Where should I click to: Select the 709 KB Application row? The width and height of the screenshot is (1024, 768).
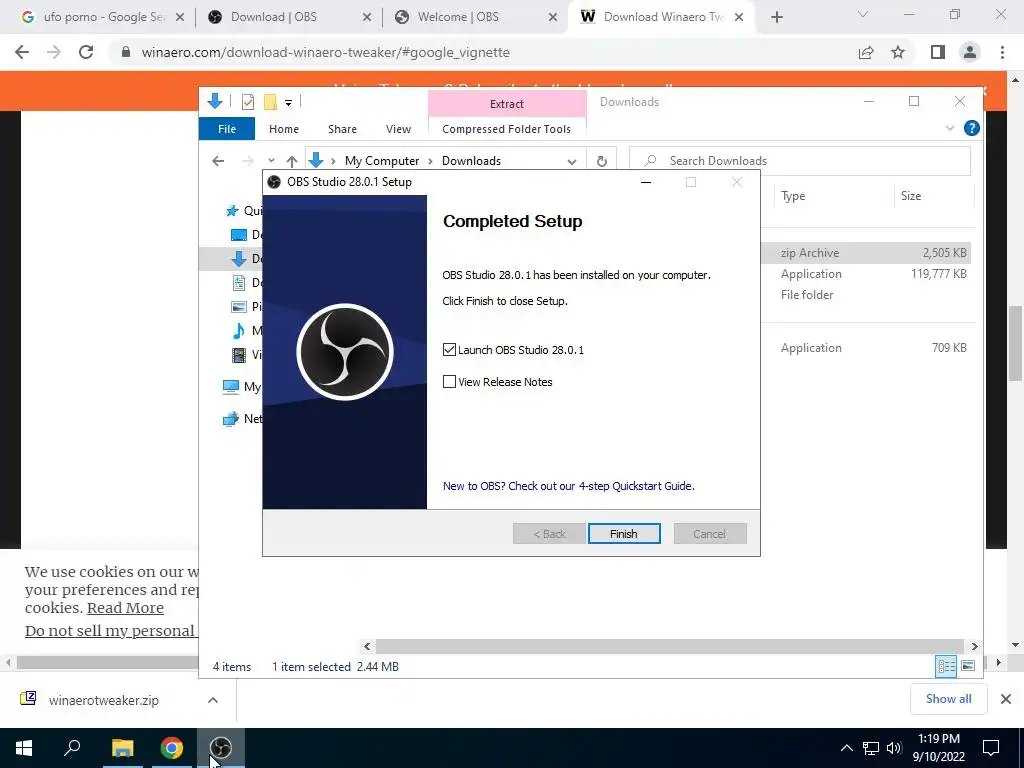pos(865,347)
